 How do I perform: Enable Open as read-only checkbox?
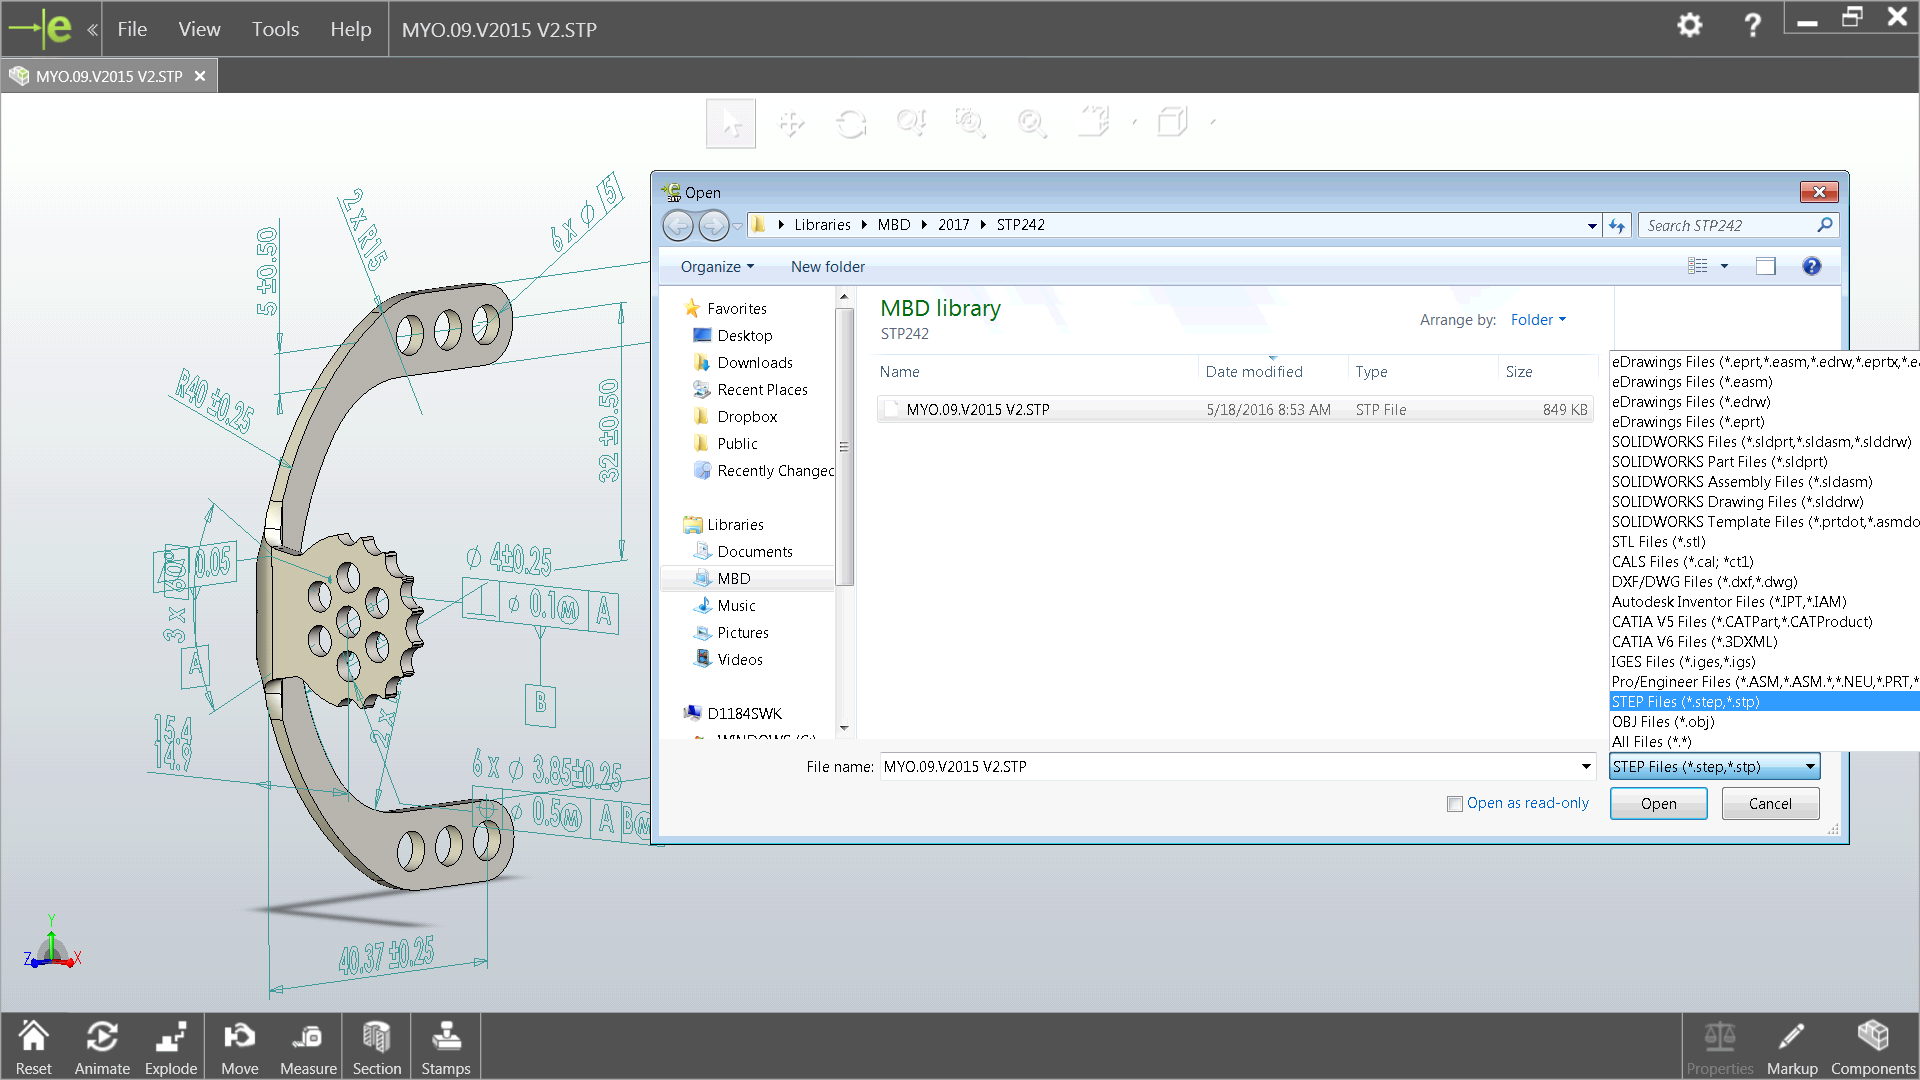(1455, 804)
